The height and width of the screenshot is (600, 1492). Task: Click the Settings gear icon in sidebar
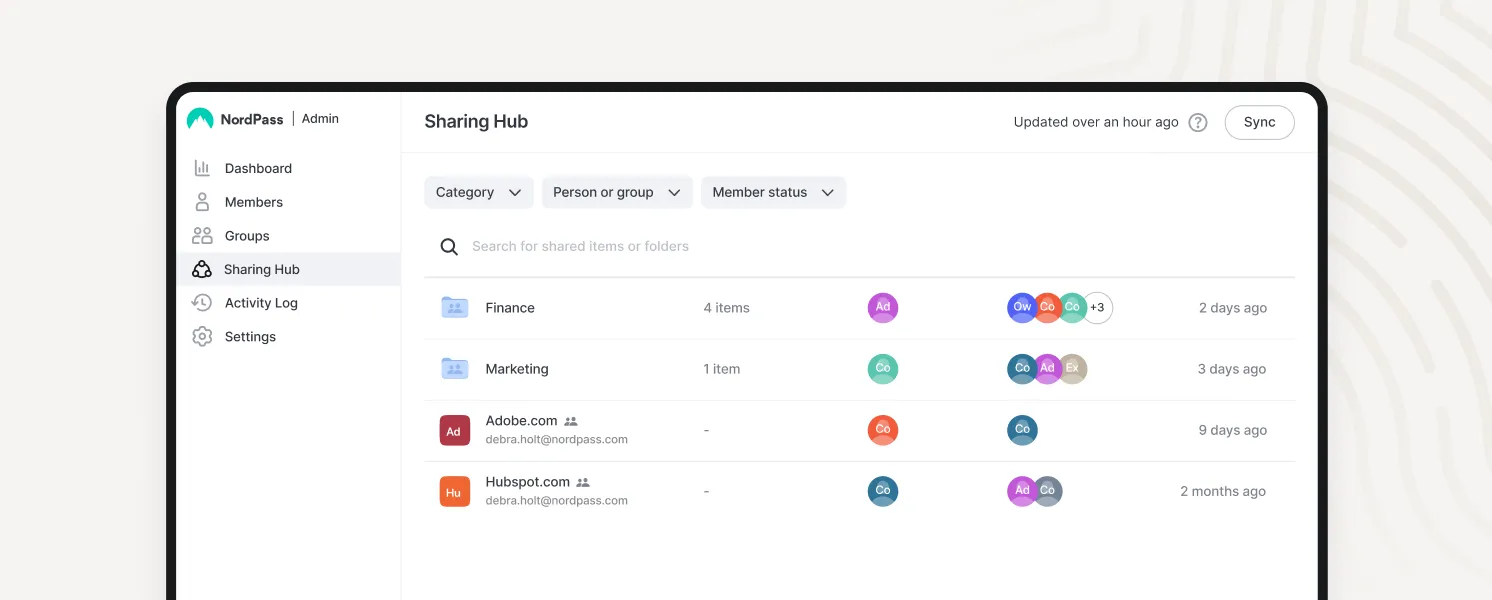pyautogui.click(x=202, y=337)
